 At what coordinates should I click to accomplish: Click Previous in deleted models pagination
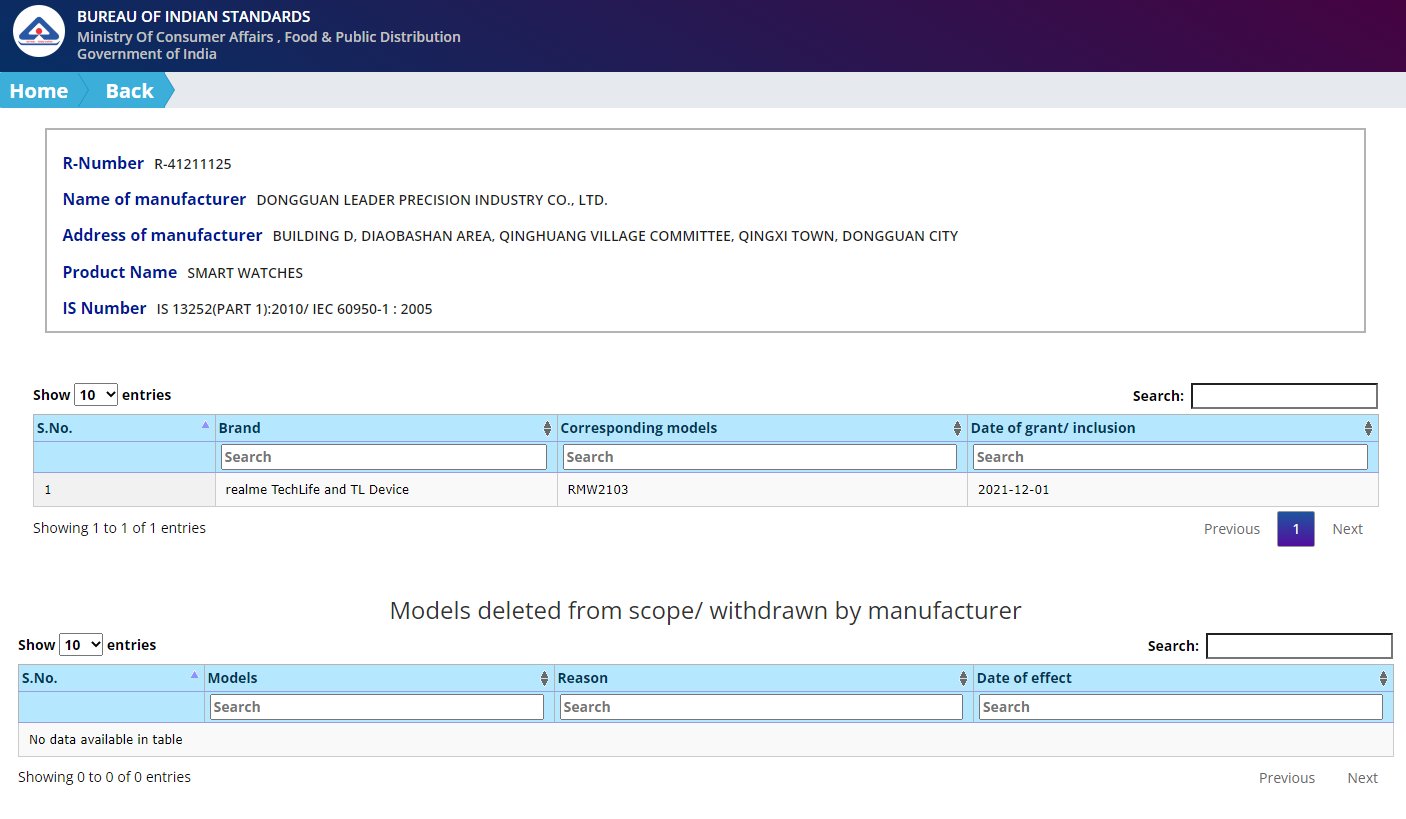pos(1286,778)
